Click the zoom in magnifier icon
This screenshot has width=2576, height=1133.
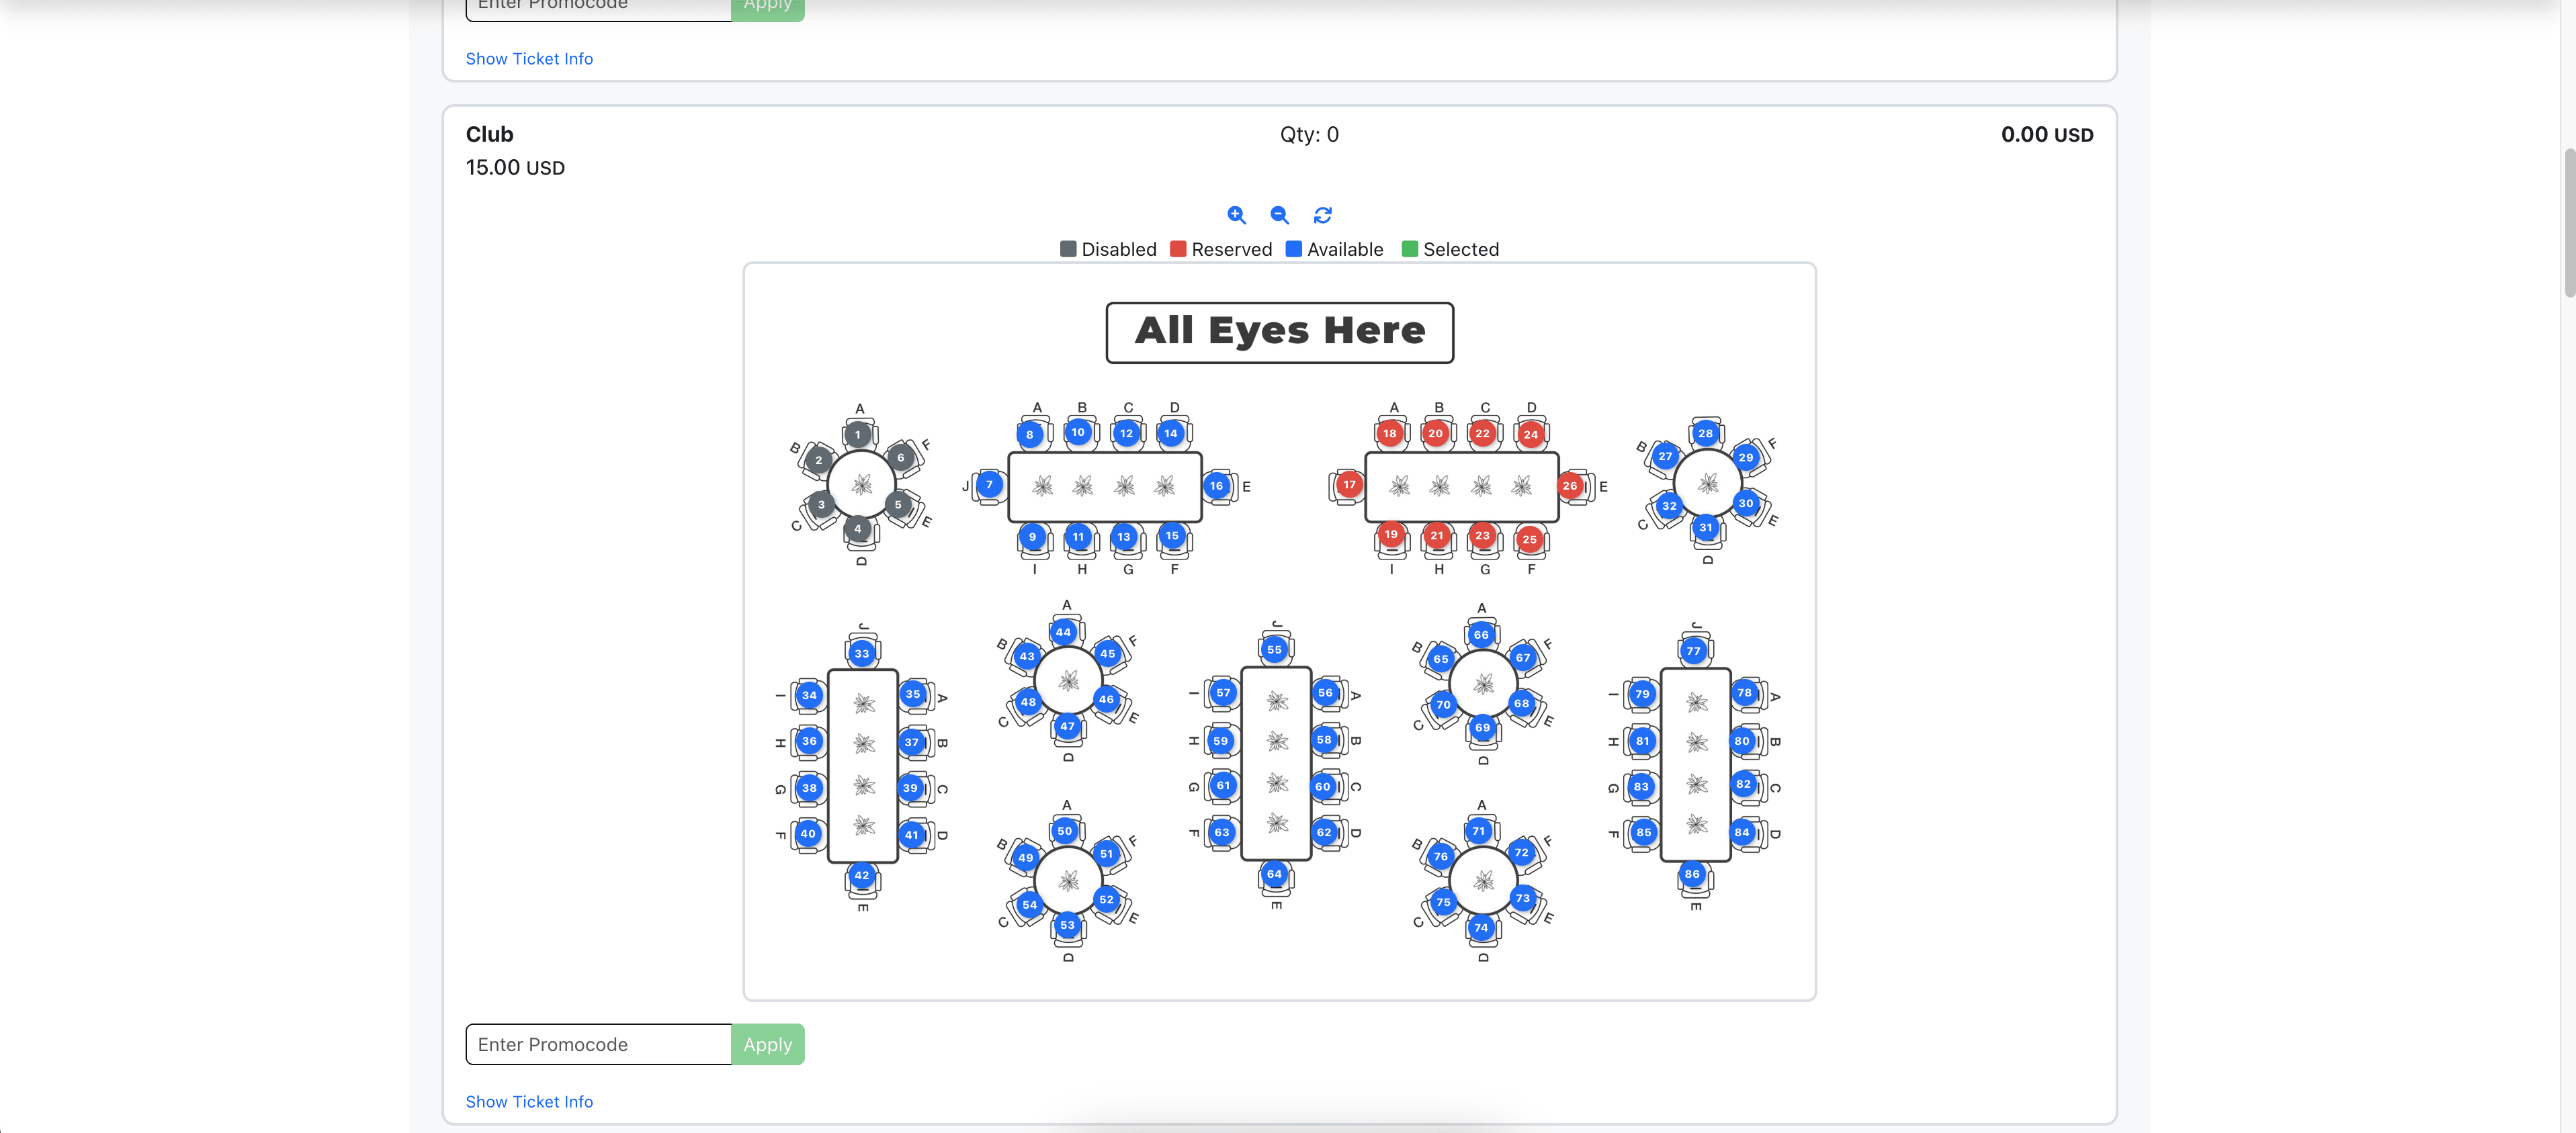point(1236,215)
